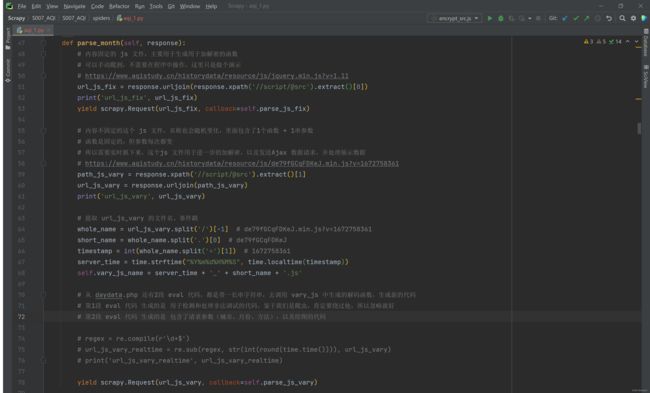Image resolution: width=650 pixels, height=393 pixels.
Task: Update project with the blue Git arrow
Action: click(x=565, y=18)
